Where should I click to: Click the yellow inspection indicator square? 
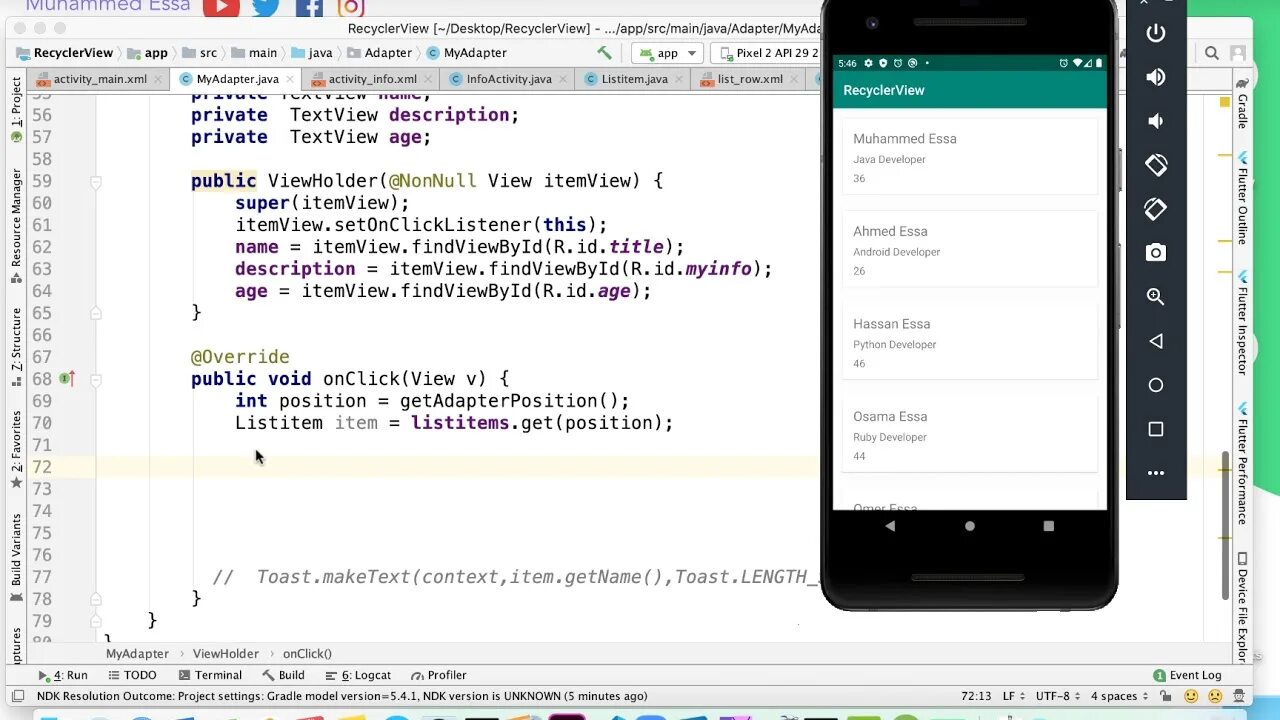click(x=1225, y=102)
